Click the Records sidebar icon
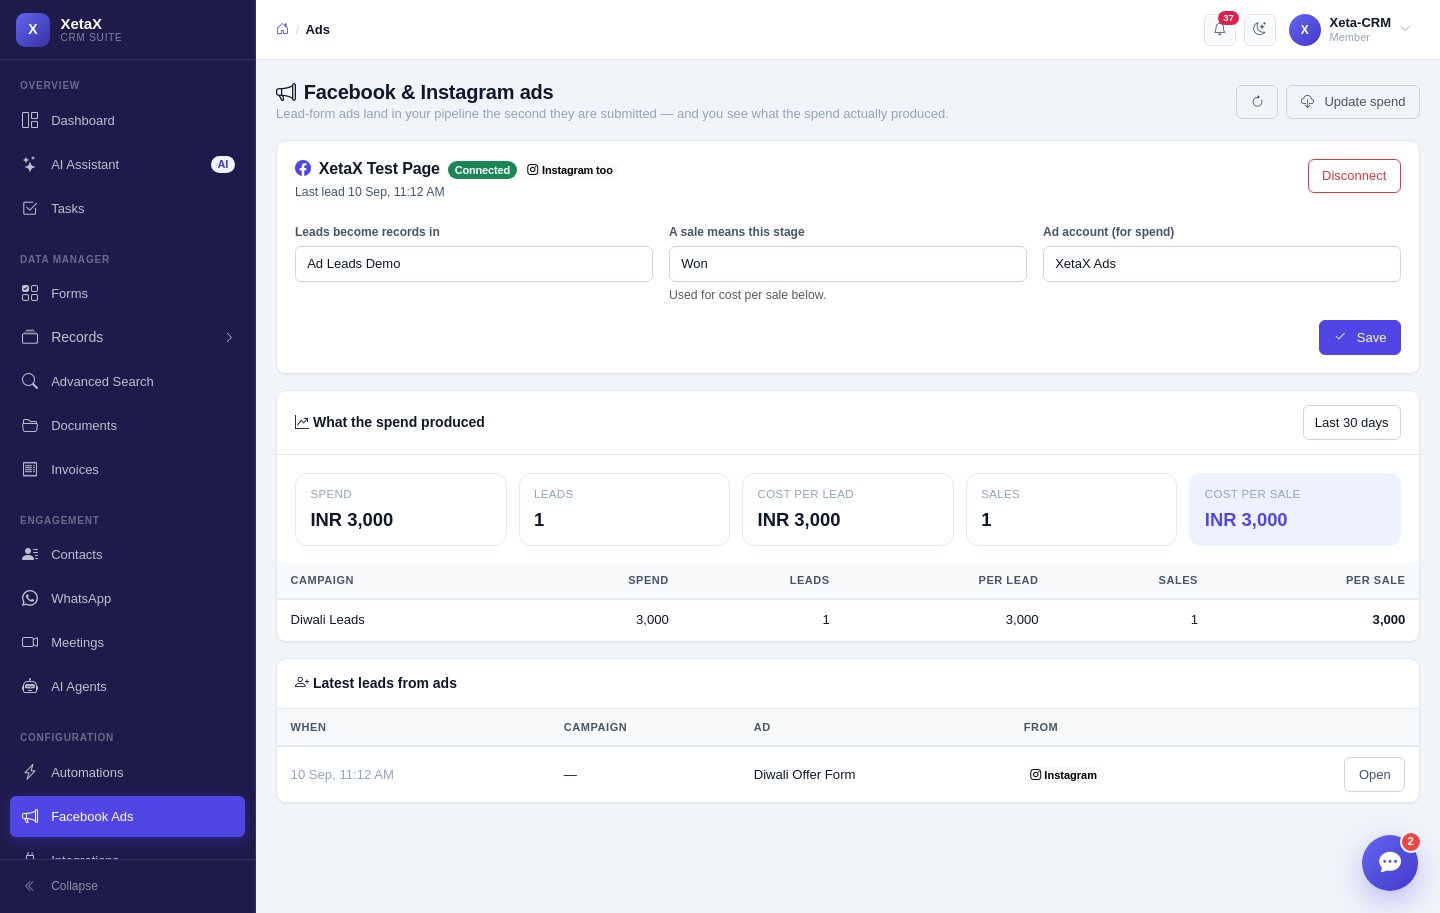1440x913 pixels. point(30,337)
